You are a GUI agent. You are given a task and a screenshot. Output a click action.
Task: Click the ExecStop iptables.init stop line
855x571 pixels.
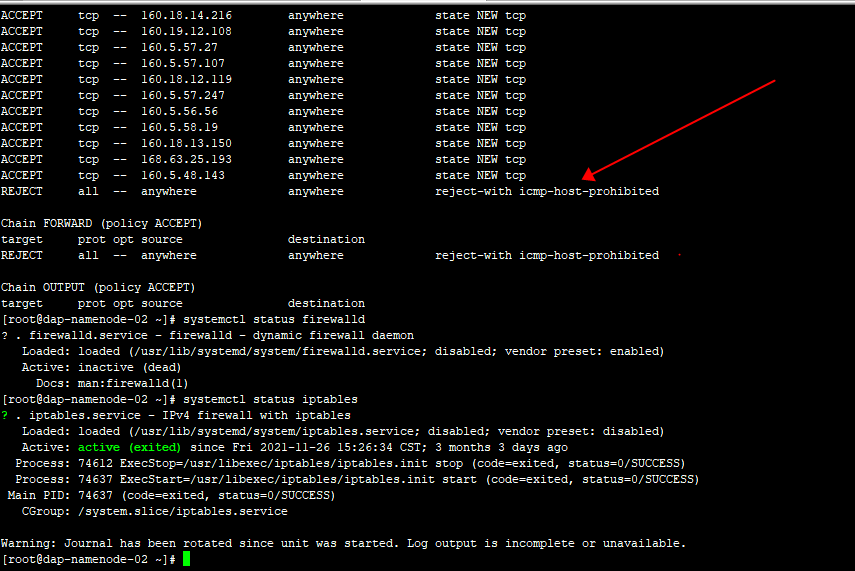(x=350, y=464)
